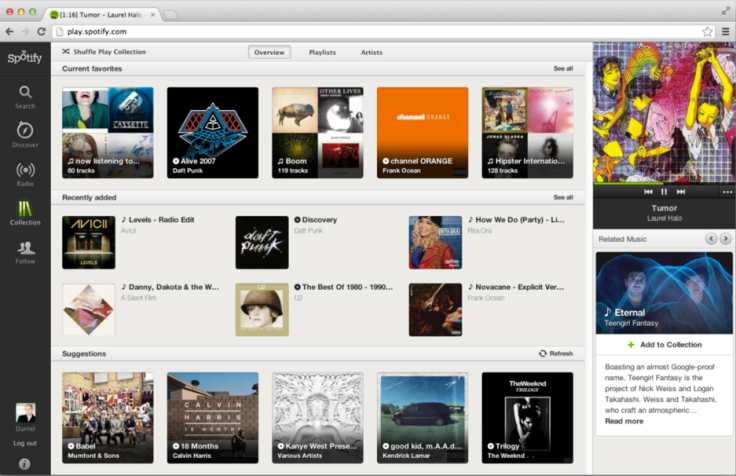736x476 pixels.
Task: Open the Alive 2007 Daft Punk album
Action: (x=213, y=132)
